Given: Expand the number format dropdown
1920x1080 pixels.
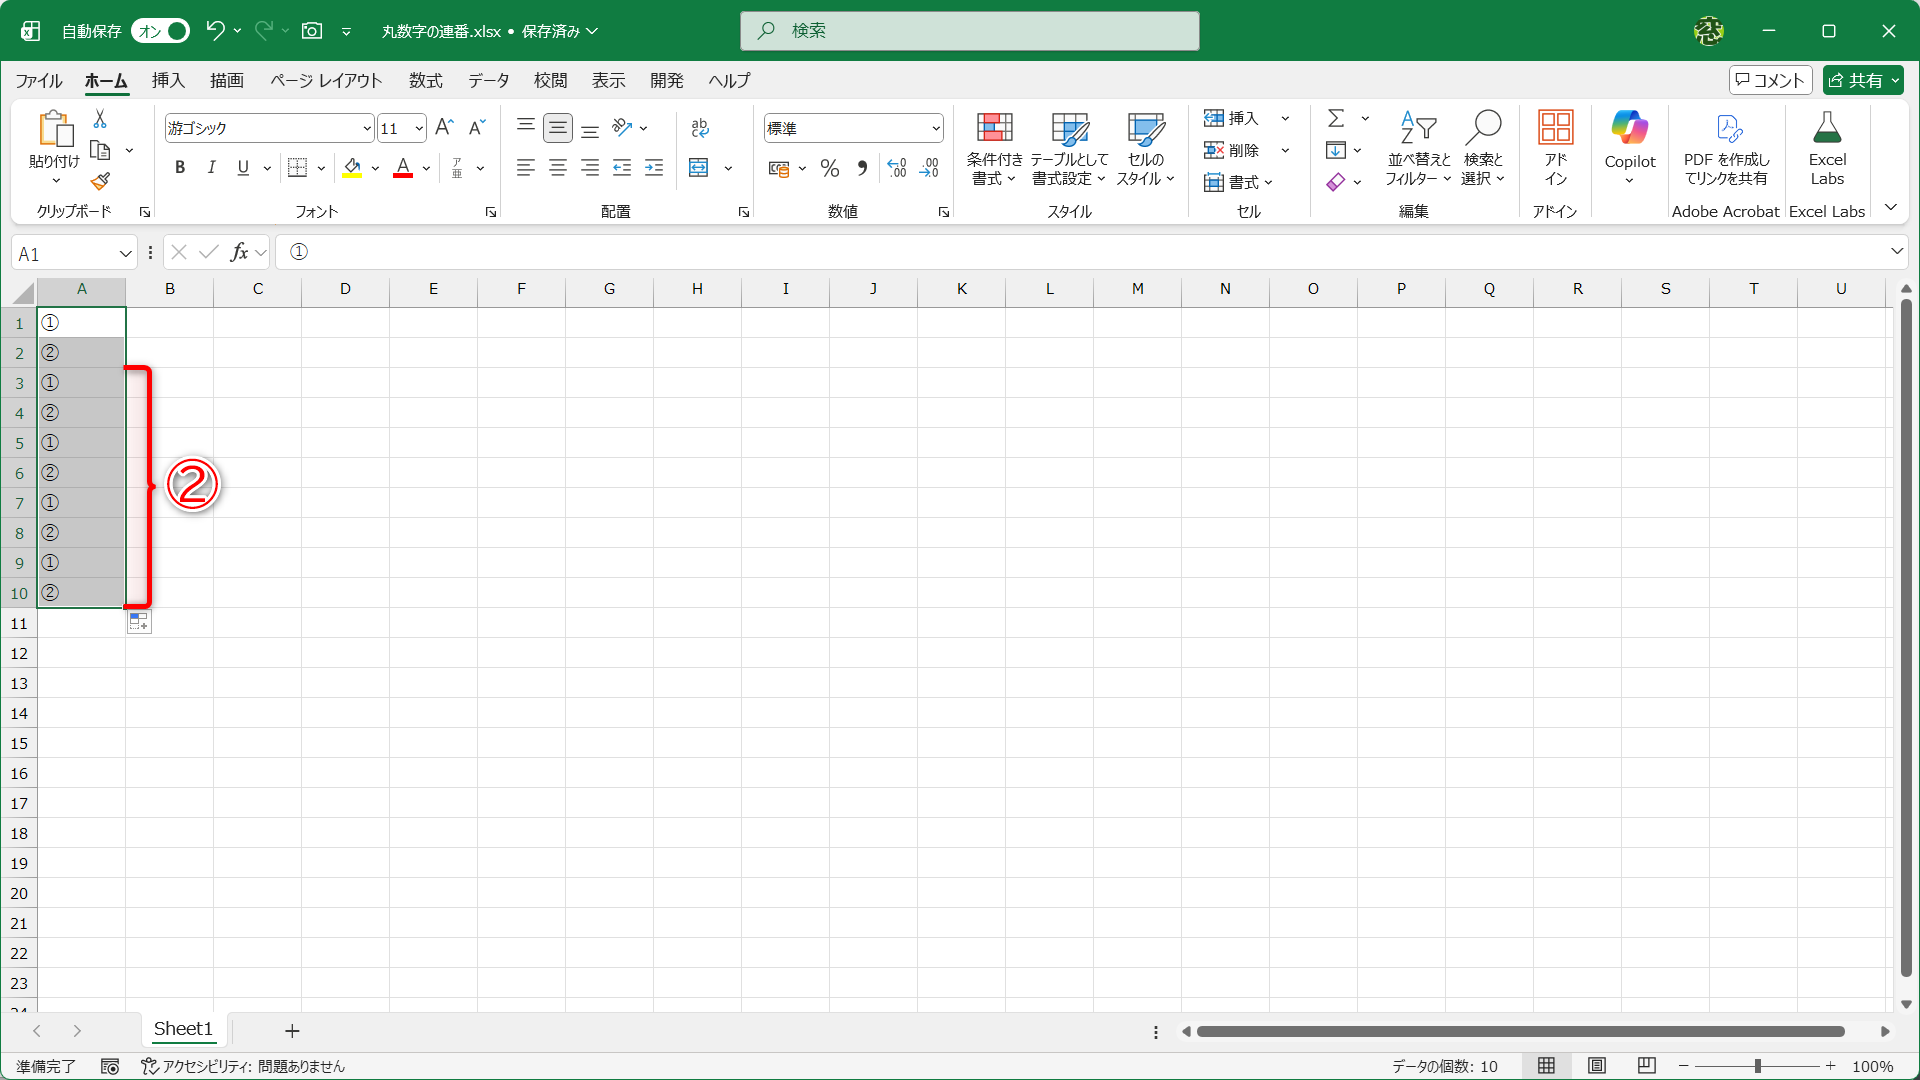Looking at the screenshot, I should pos(936,128).
